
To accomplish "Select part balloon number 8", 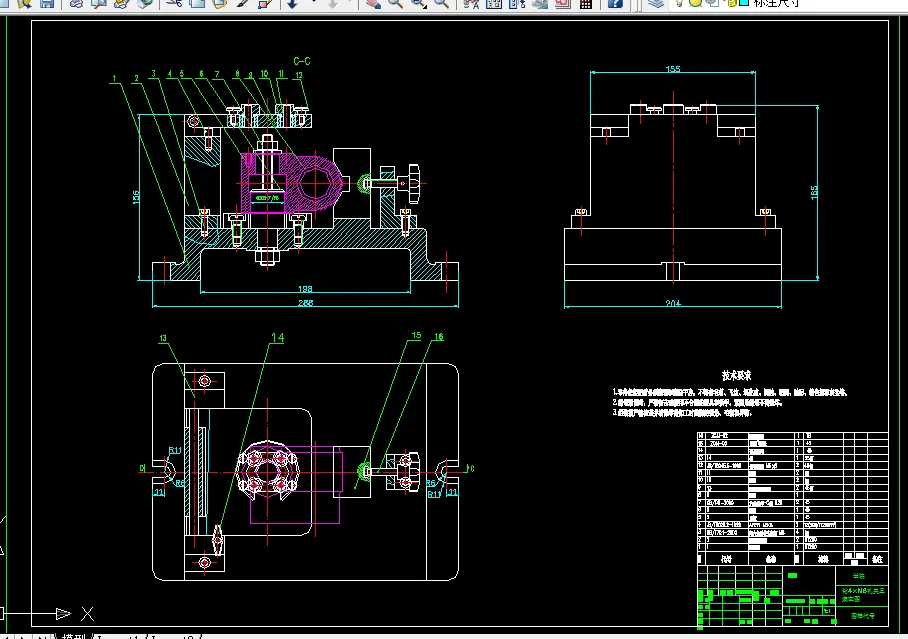I will (237, 74).
